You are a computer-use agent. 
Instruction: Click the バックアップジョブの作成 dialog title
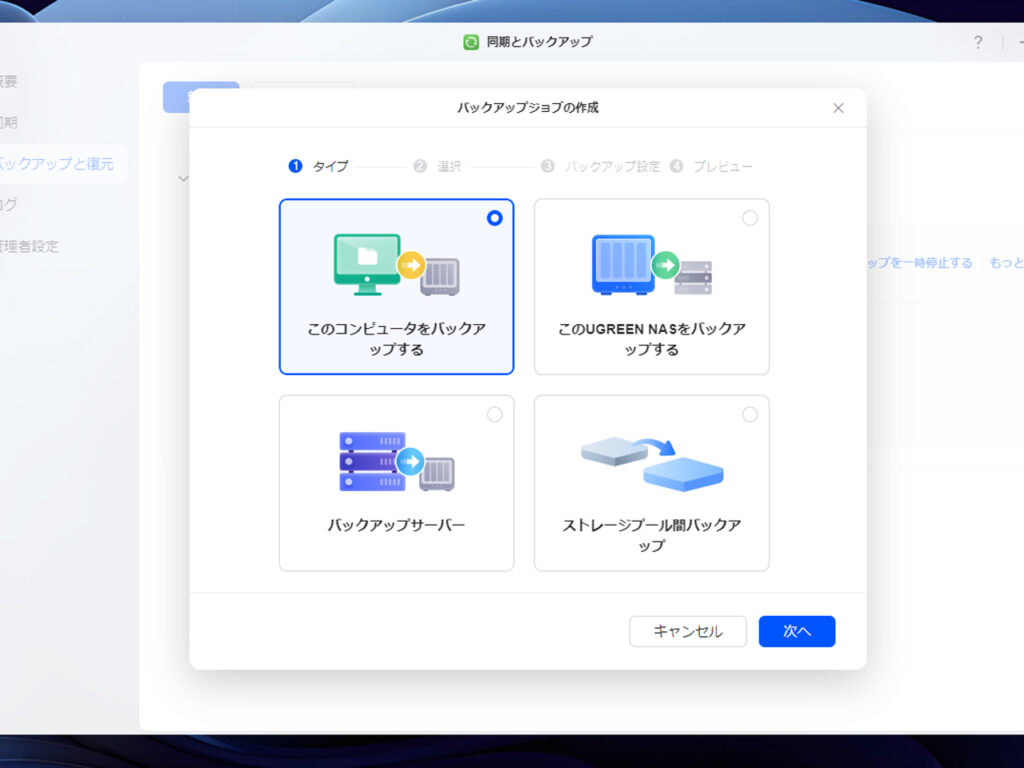pyautogui.click(x=528, y=108)
